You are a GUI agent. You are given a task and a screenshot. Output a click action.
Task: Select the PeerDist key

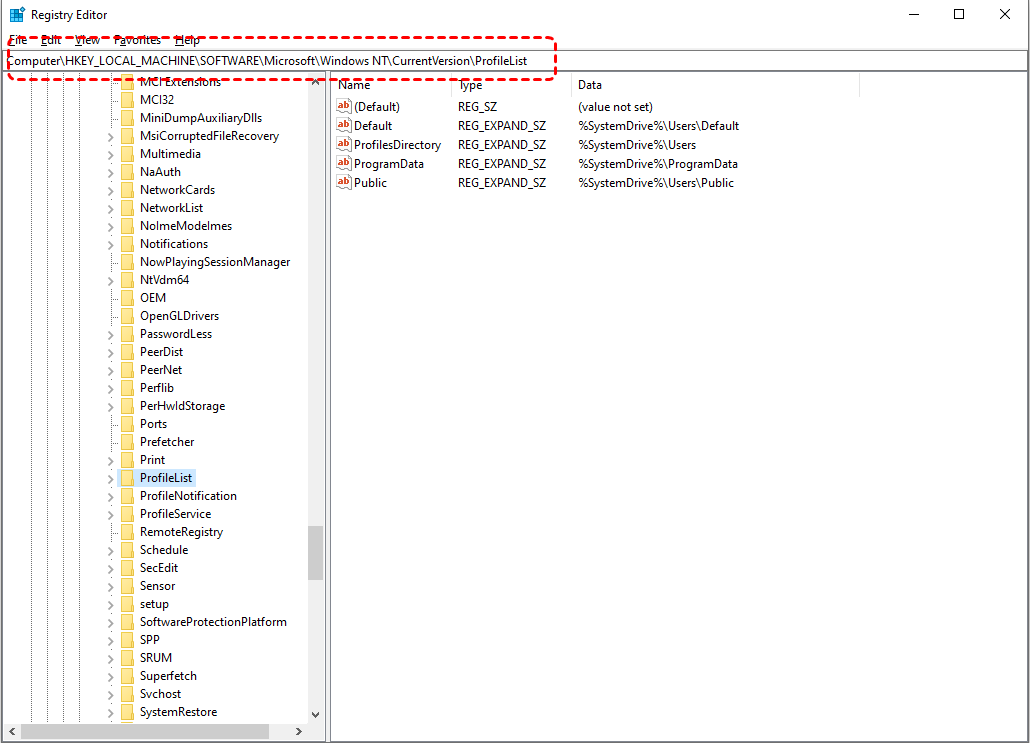pos(162,352)
